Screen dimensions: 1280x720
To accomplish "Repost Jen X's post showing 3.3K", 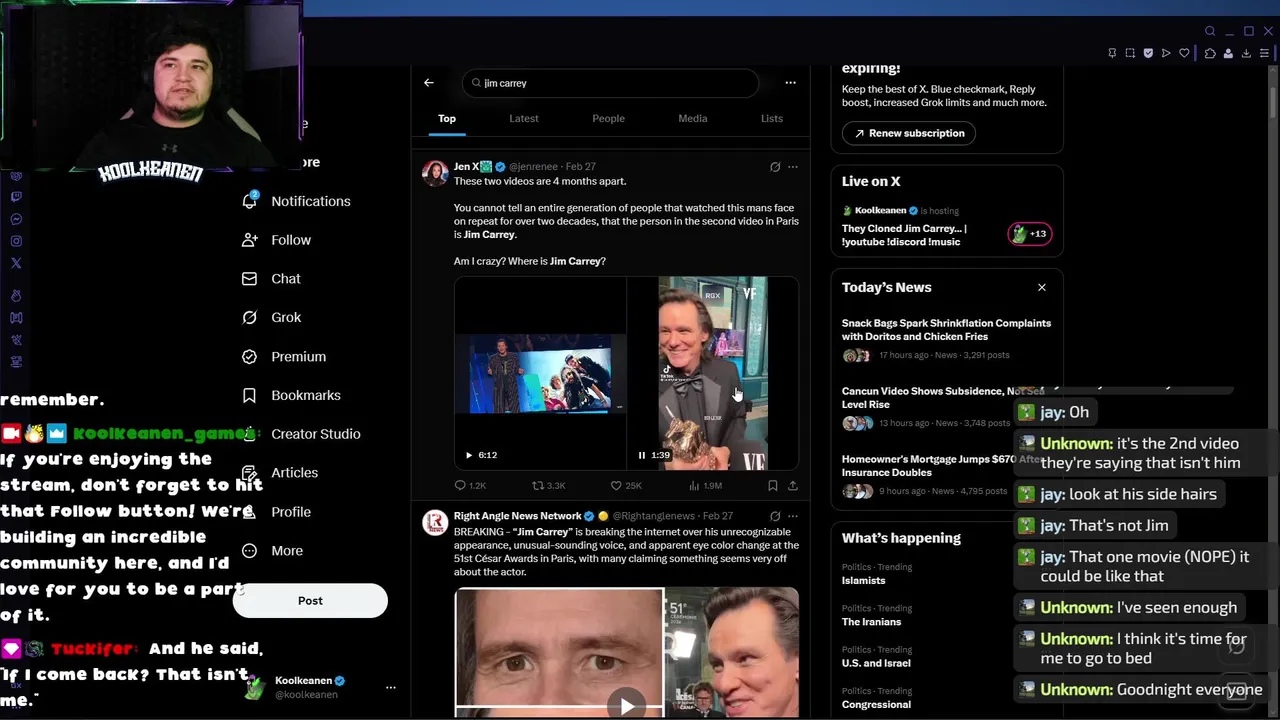I will click(x=549, y=485).
